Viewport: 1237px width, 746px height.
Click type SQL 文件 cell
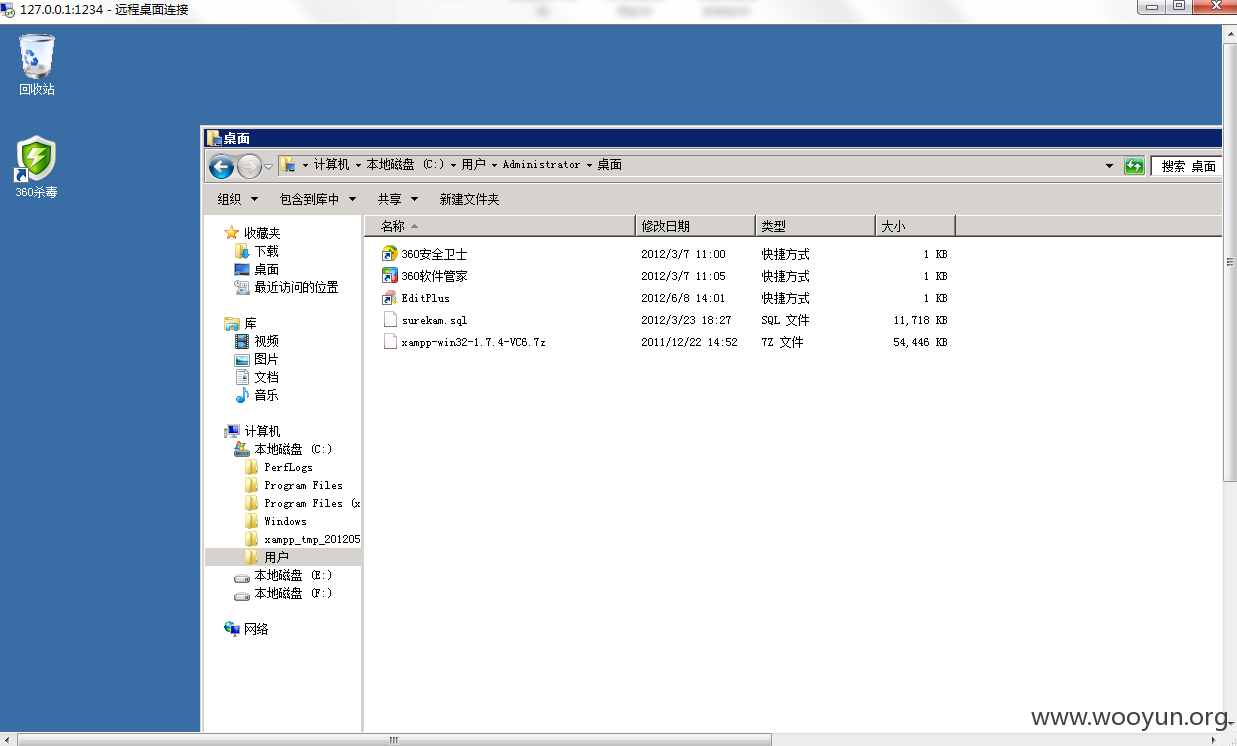pos(785,320)
